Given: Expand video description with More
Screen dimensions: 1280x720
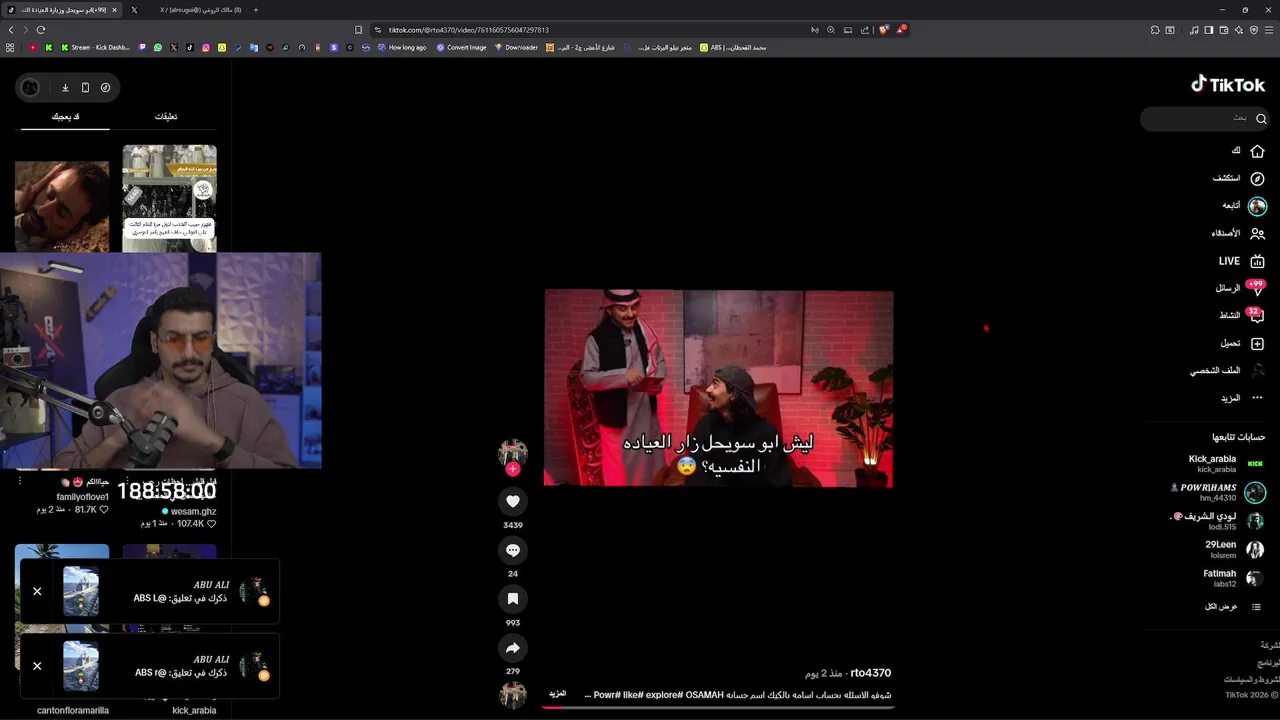Looking at the screenshot, I should pyautogui.click(x=558, y=694).
